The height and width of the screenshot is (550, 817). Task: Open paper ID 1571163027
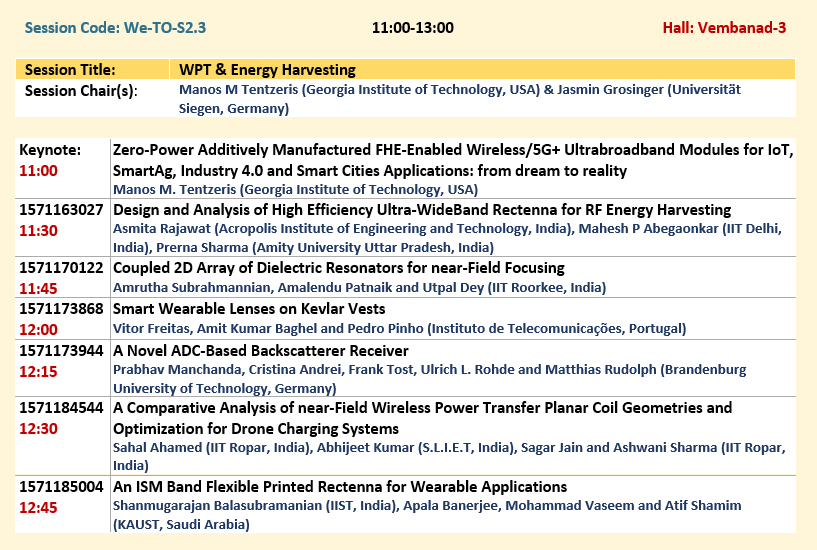pyautogui.click(x=61, y=210)
